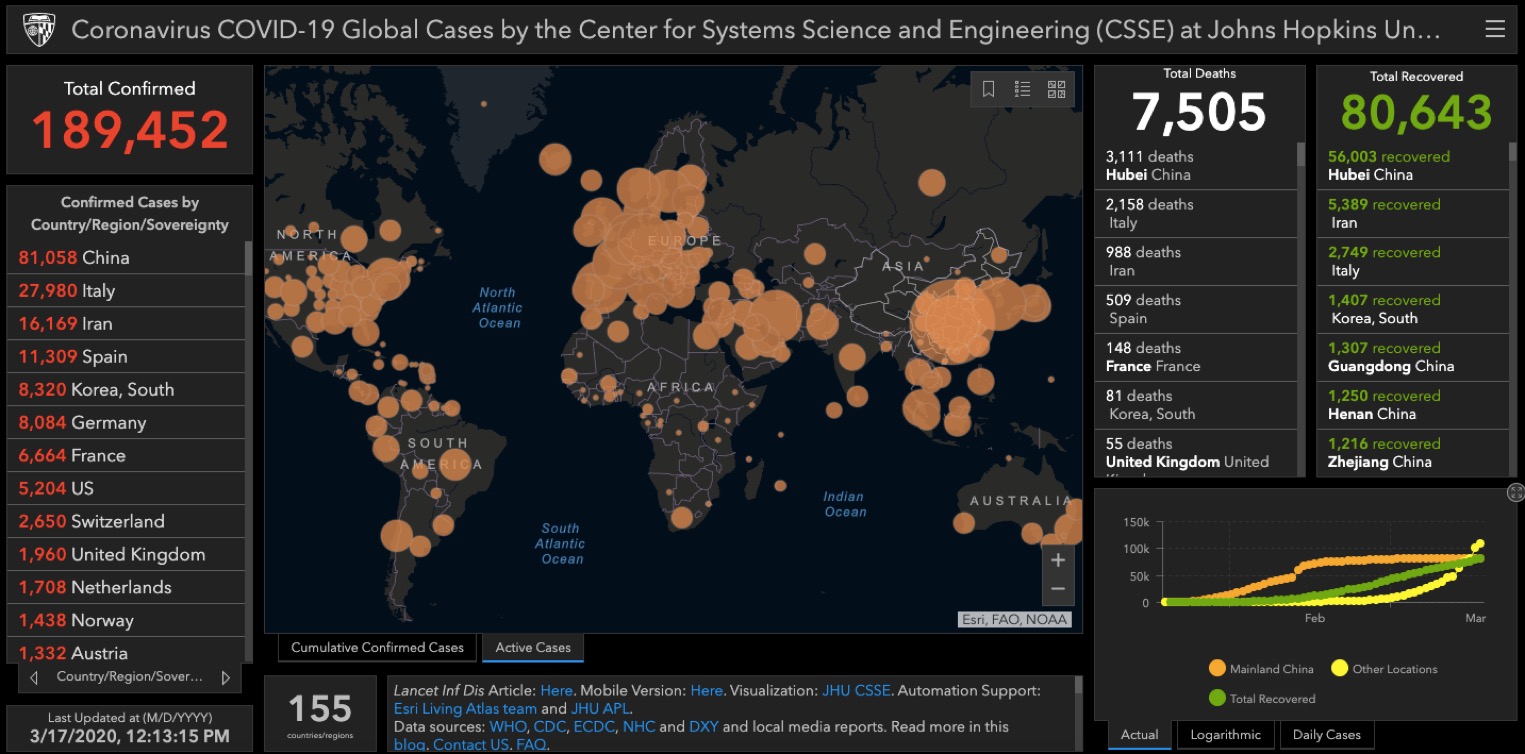Expand the chart panel with corner icon
The width and height of the screenshot is (1525, 754).
1515,492
